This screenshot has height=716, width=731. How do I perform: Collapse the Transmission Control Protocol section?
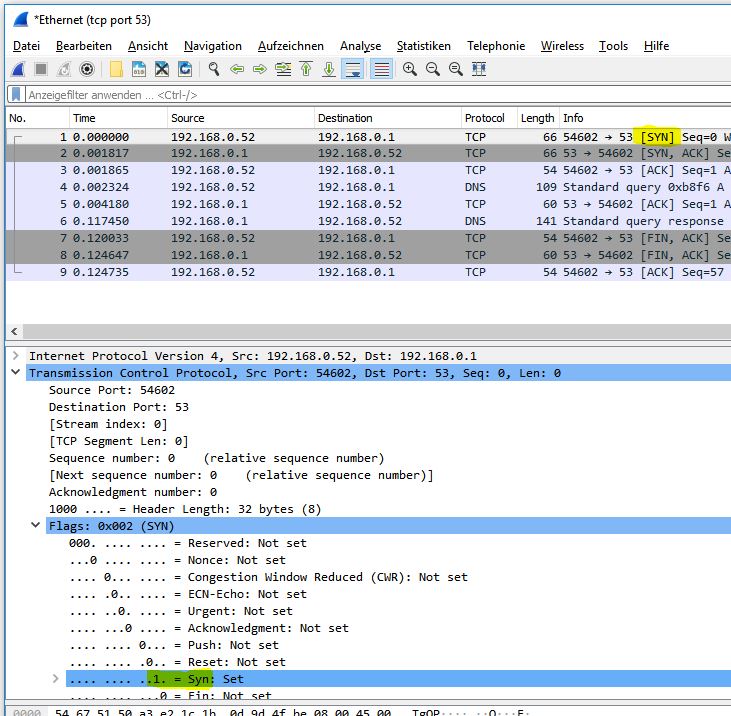point(16,373)
